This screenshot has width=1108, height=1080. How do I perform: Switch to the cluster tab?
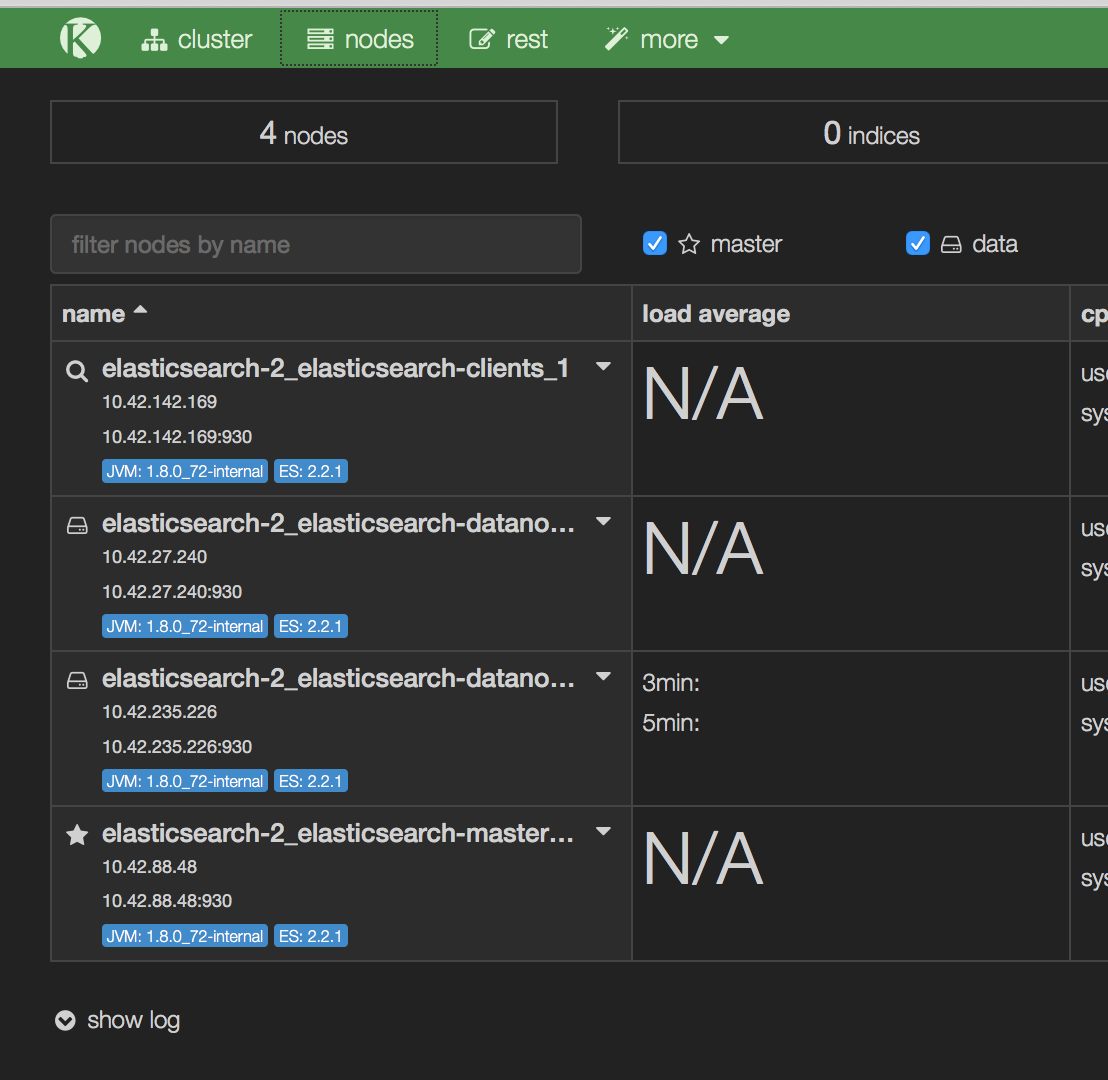tap(196, 39)
